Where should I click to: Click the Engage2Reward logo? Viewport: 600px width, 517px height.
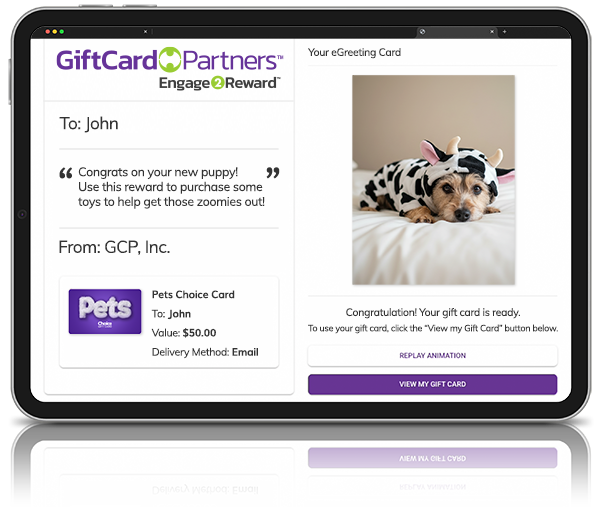(220, 83)
